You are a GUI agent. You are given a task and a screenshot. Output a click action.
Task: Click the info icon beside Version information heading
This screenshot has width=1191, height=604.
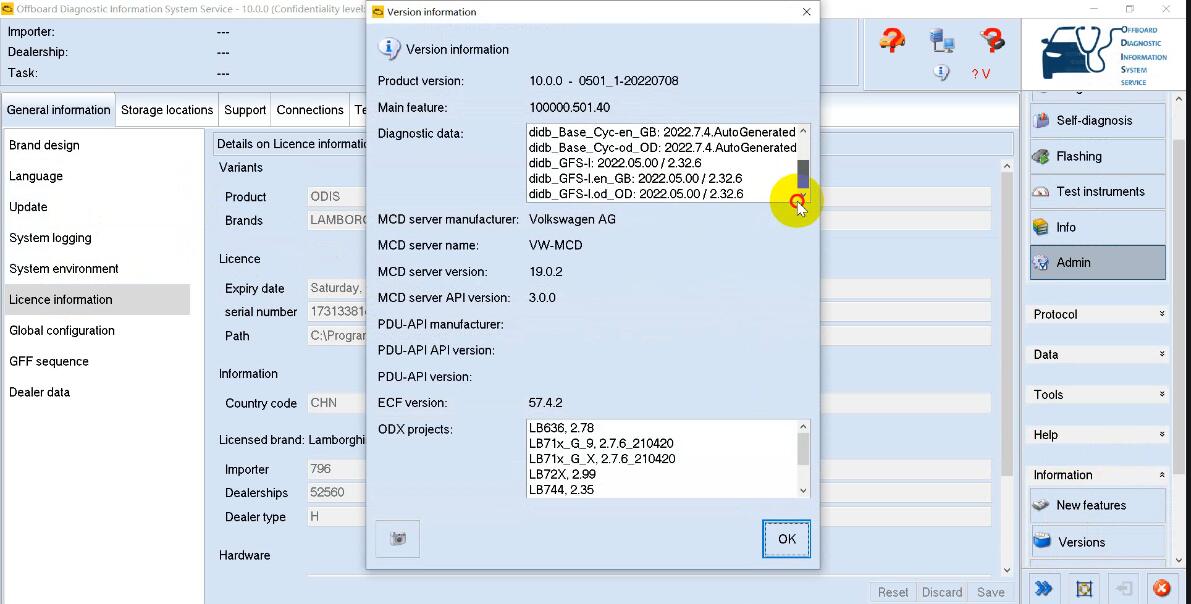click(x=389, y=49)
